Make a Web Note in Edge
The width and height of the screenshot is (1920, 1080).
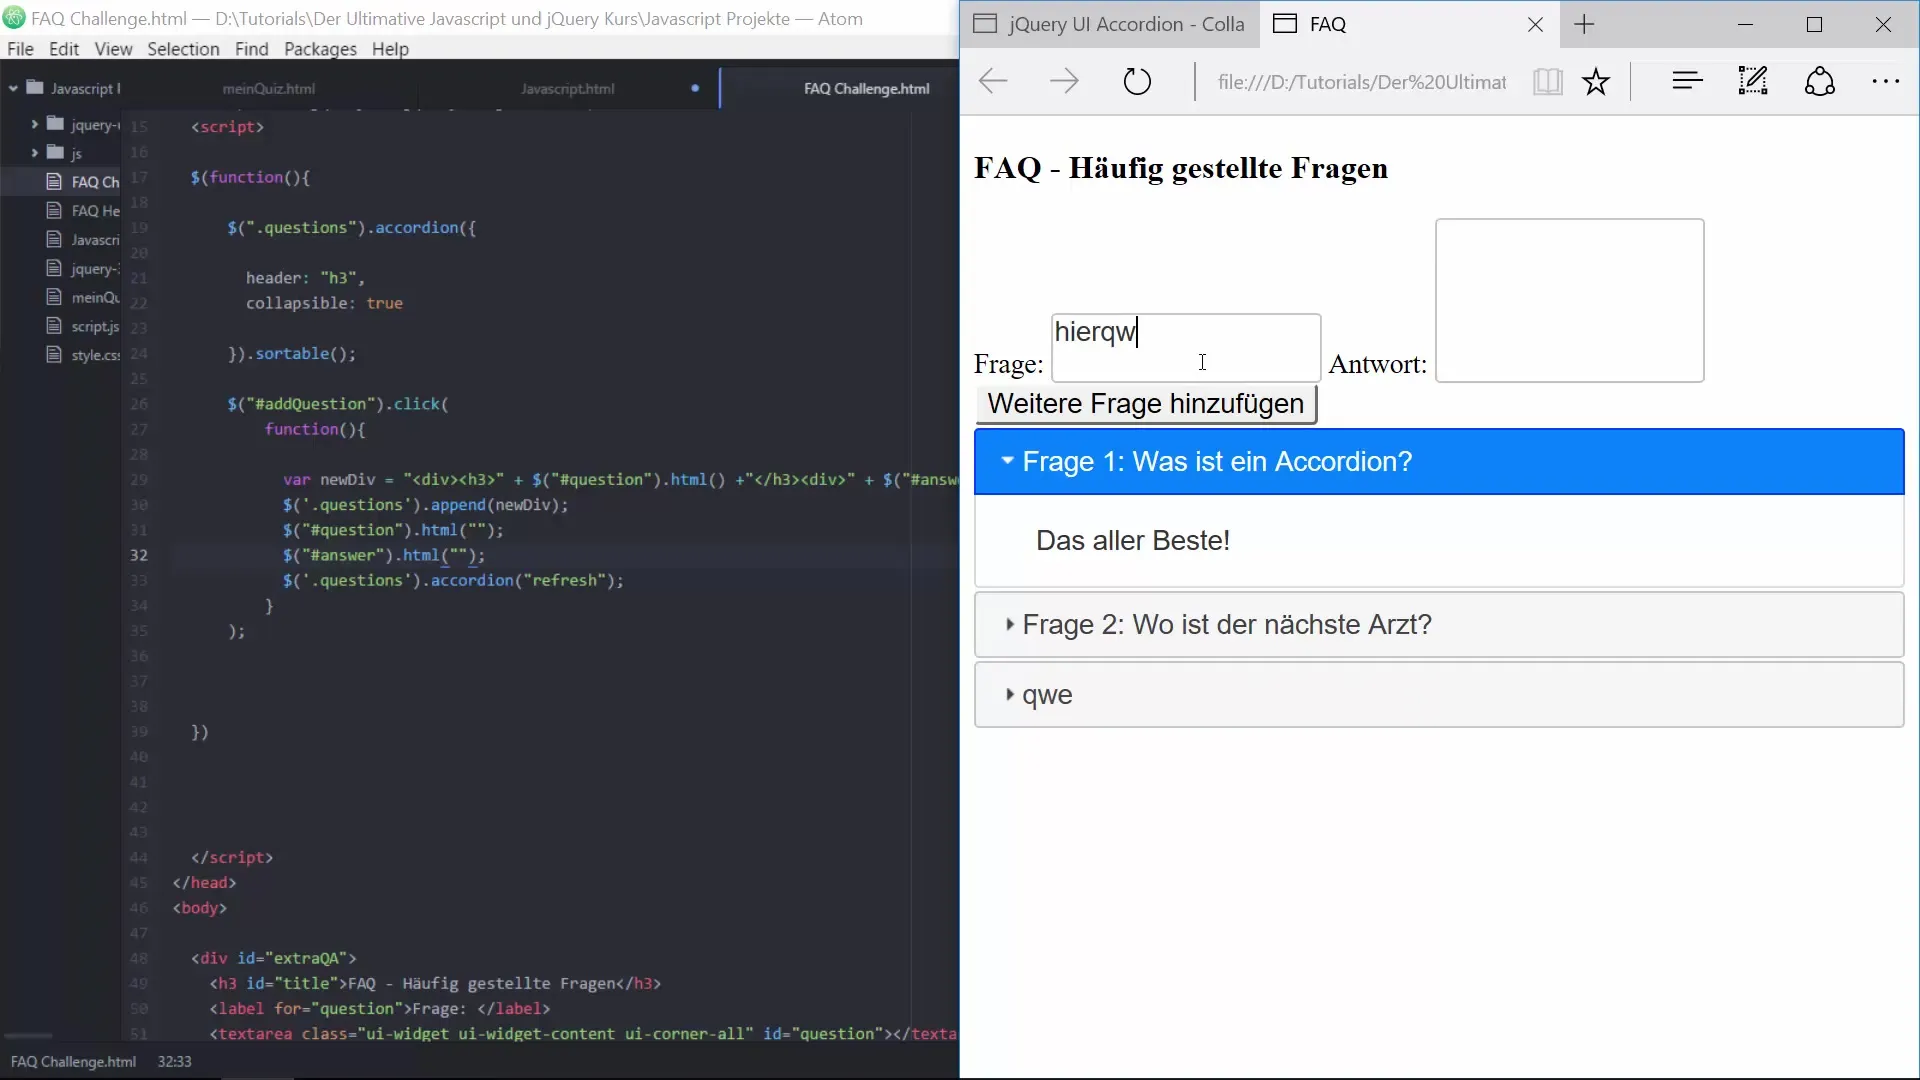1753,81
